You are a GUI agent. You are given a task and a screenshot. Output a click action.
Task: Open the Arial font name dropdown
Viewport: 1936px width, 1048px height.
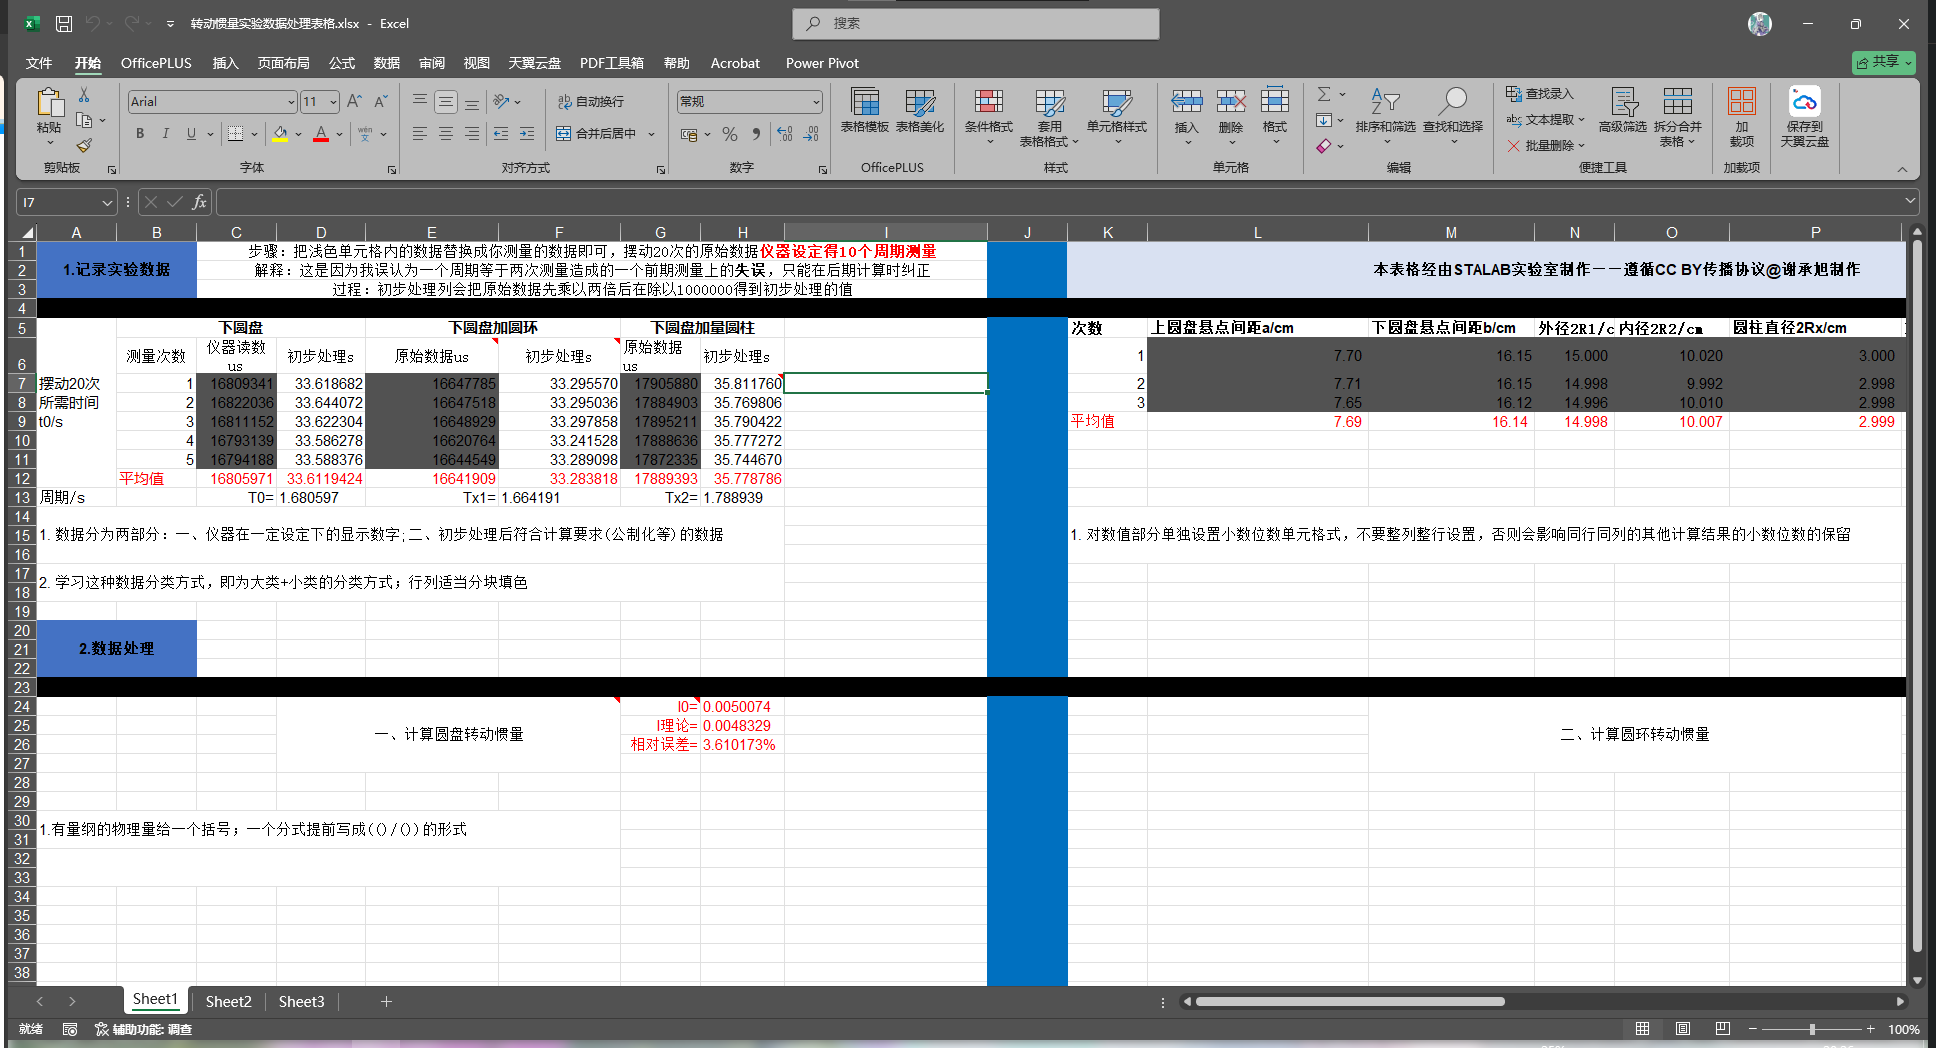click(x=291, y=102)
